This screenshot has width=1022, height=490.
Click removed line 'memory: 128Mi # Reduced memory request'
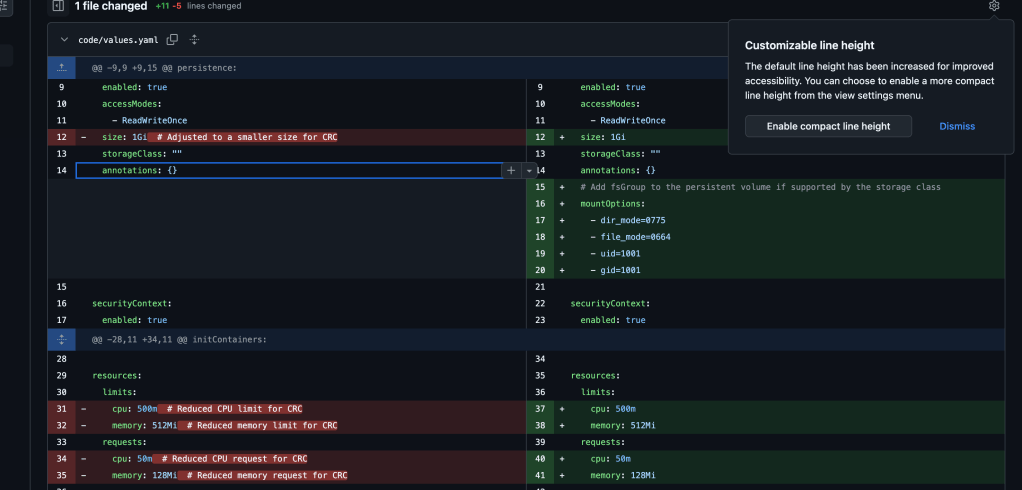click(229, 475)
